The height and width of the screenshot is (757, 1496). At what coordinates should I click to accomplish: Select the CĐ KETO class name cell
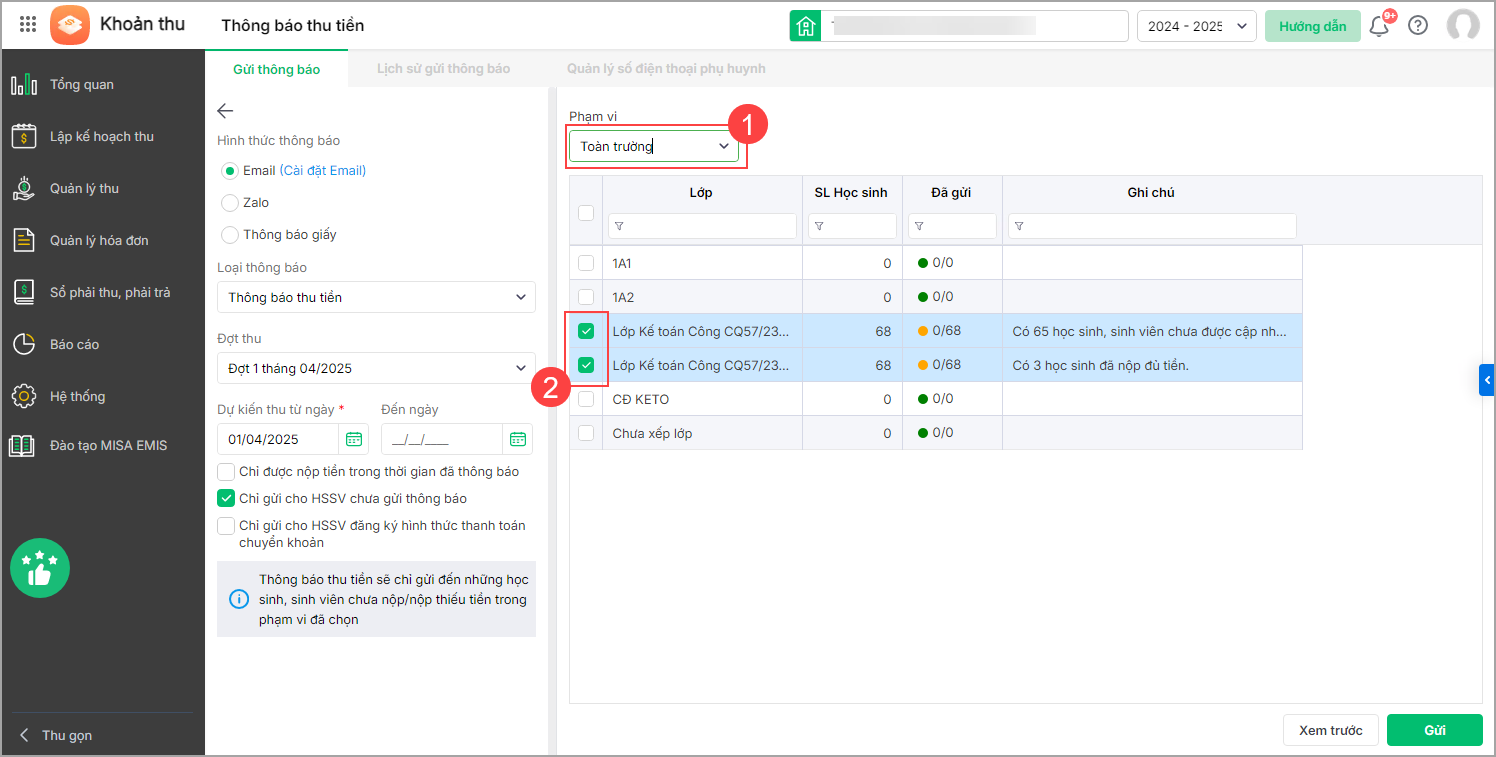click(702, 399)
